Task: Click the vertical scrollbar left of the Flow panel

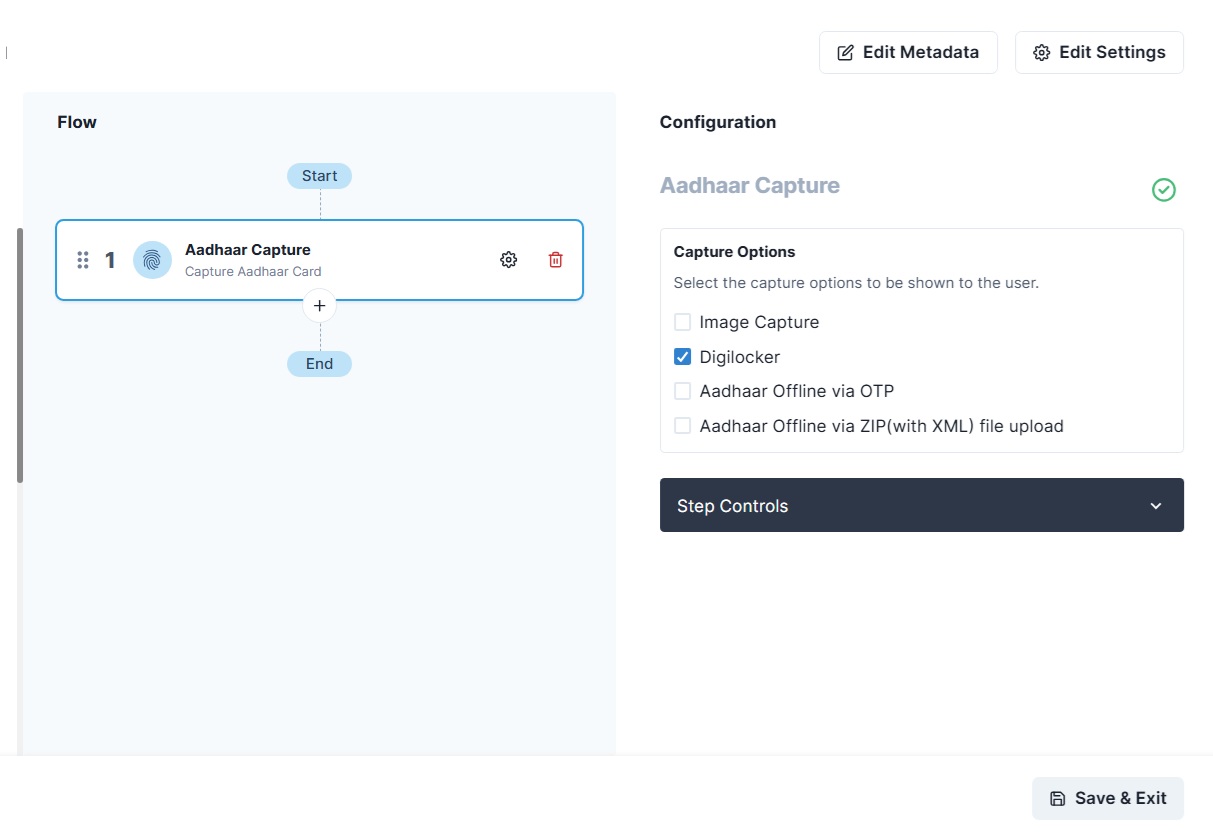Action: [x=20, y=355]
